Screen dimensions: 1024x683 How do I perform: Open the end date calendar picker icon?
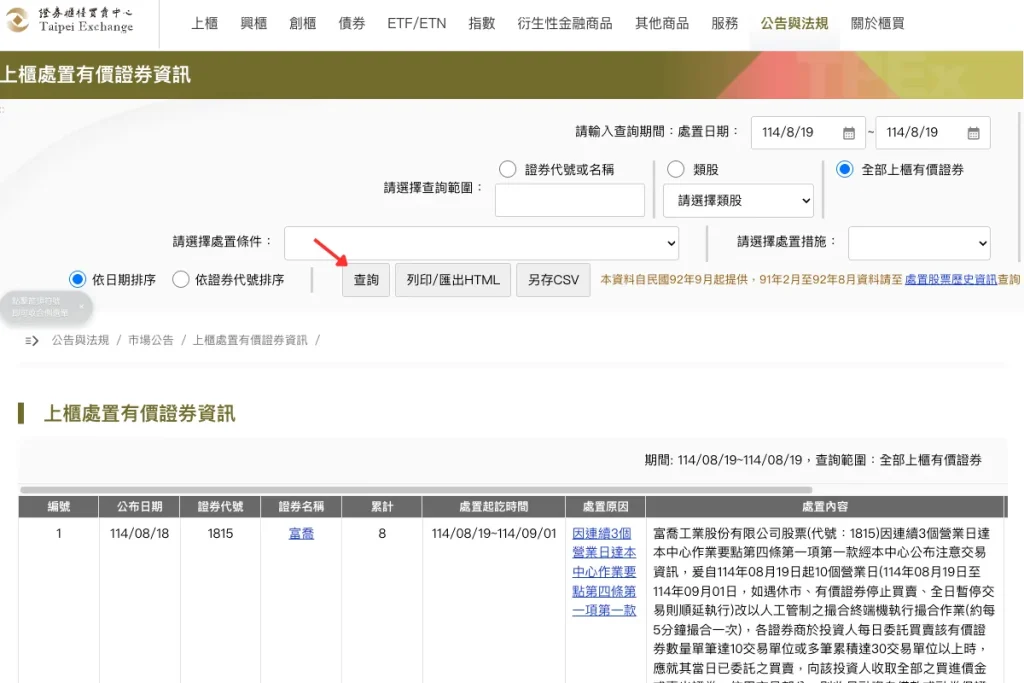pyautogui.click(x=973, y=133)
